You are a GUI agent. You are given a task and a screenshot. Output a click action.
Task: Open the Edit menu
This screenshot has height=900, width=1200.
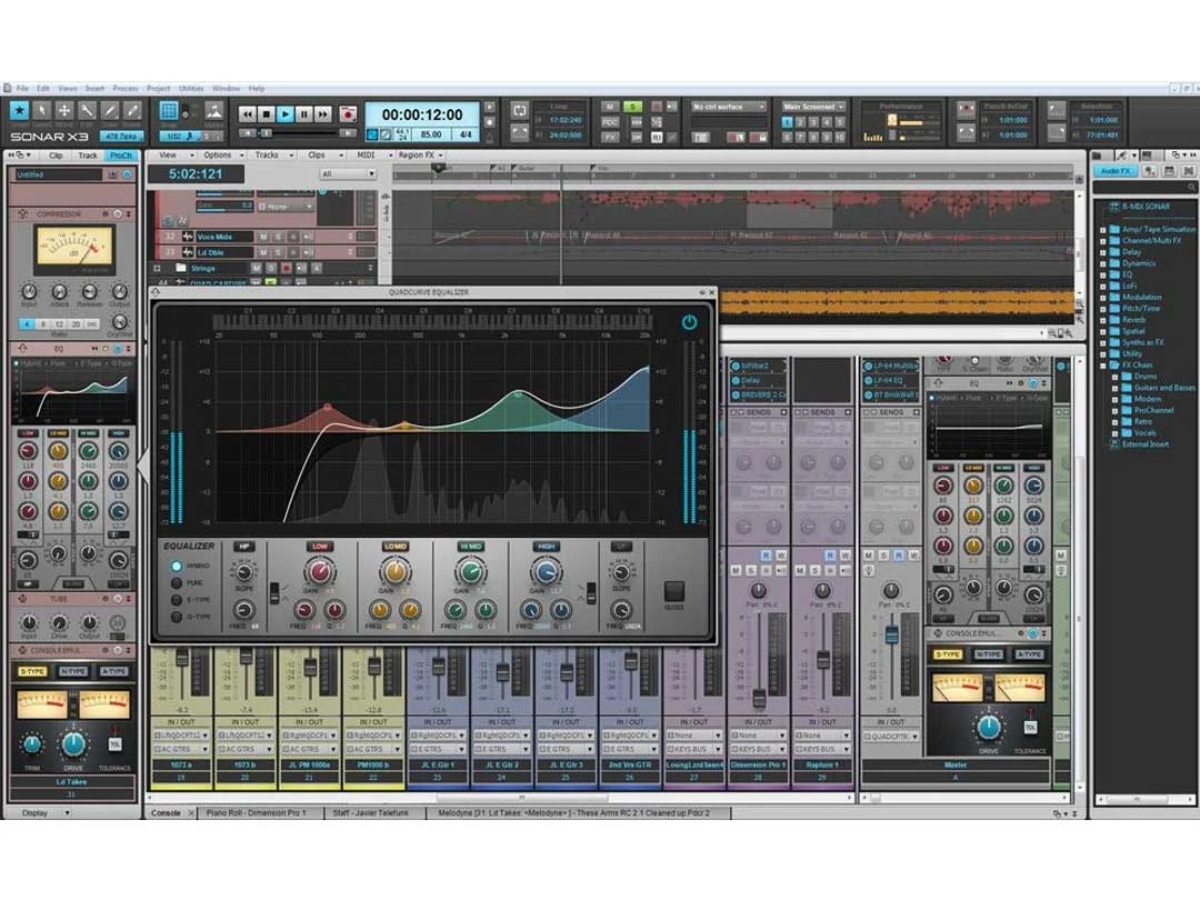click(43, 88)
